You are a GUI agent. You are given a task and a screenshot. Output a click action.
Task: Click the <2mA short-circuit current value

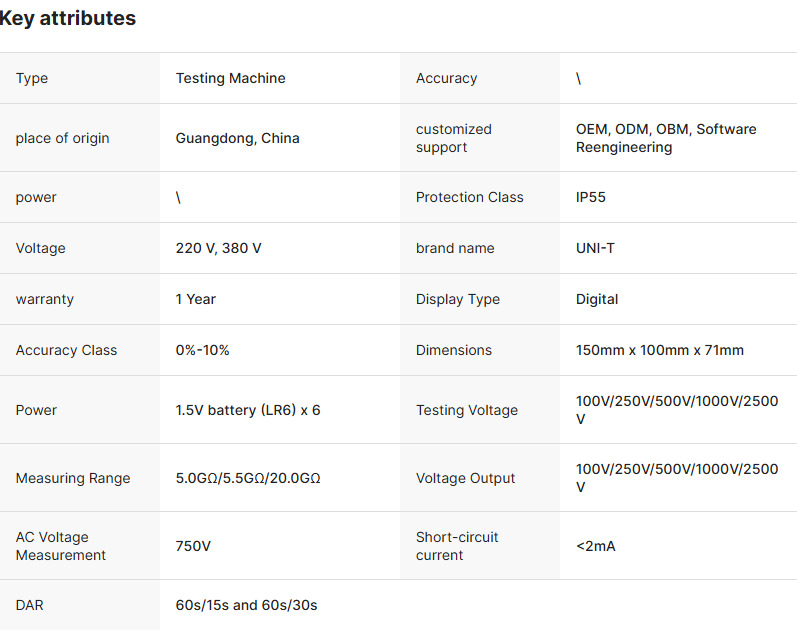tap(596, 546)
